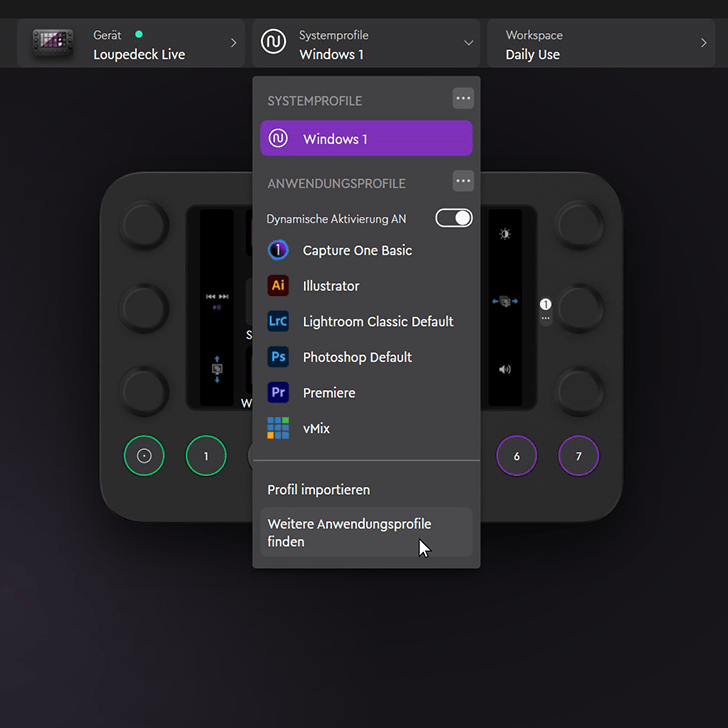The height and width of the screenshot is (728, 728).
Task: Select round button 6 on the device
Action: pyautogui.click(x=516, y=456)
